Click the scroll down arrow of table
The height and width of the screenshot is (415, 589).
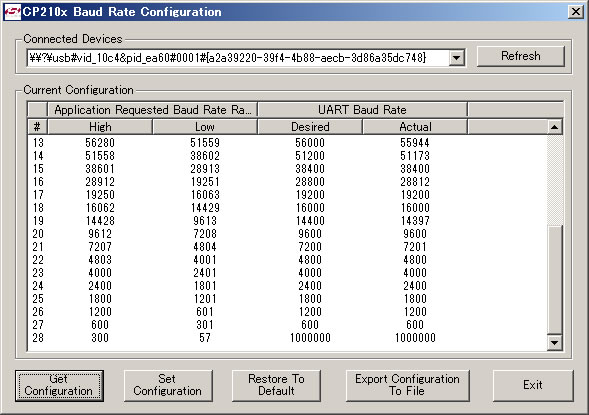pyautogui.click(x=554, y=342)
